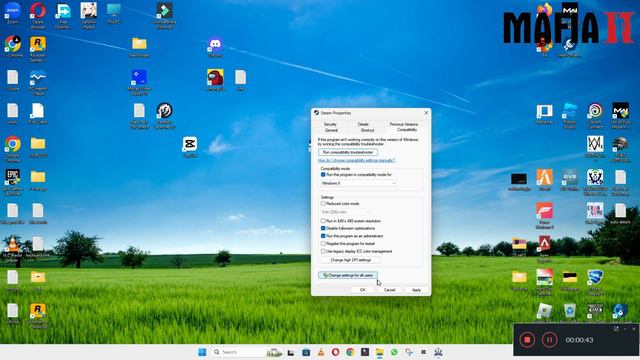Open VLC from the taskbar
This screenshot has width=640, height=360.
point(321,352)
